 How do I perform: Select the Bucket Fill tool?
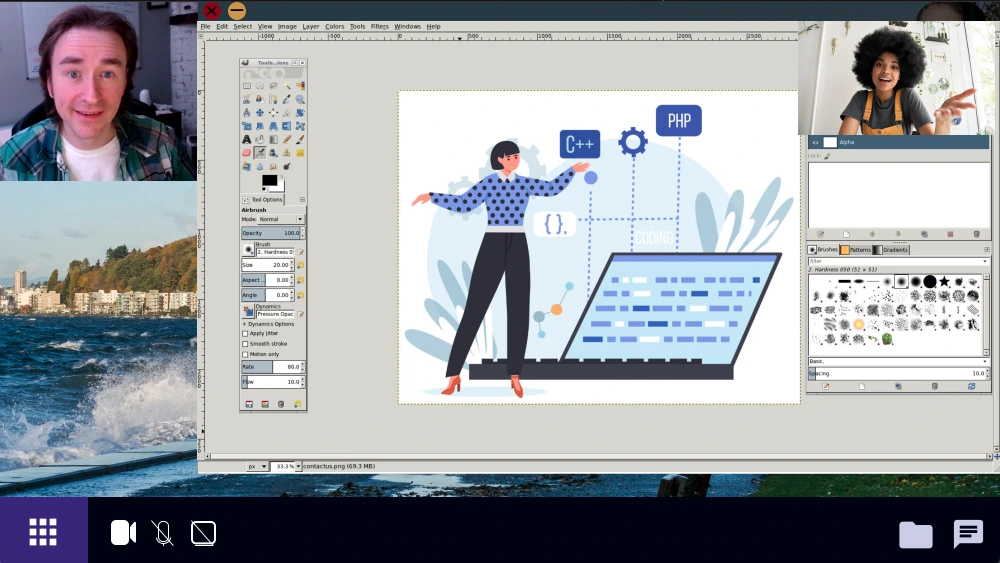pos(260,139)
